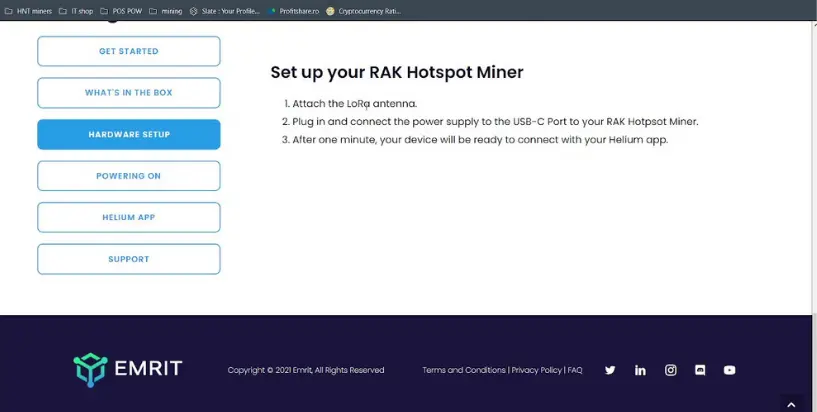Open Emrit's Twitter page icon
Viewport: 817px width, 412px height.
point(610,370)
